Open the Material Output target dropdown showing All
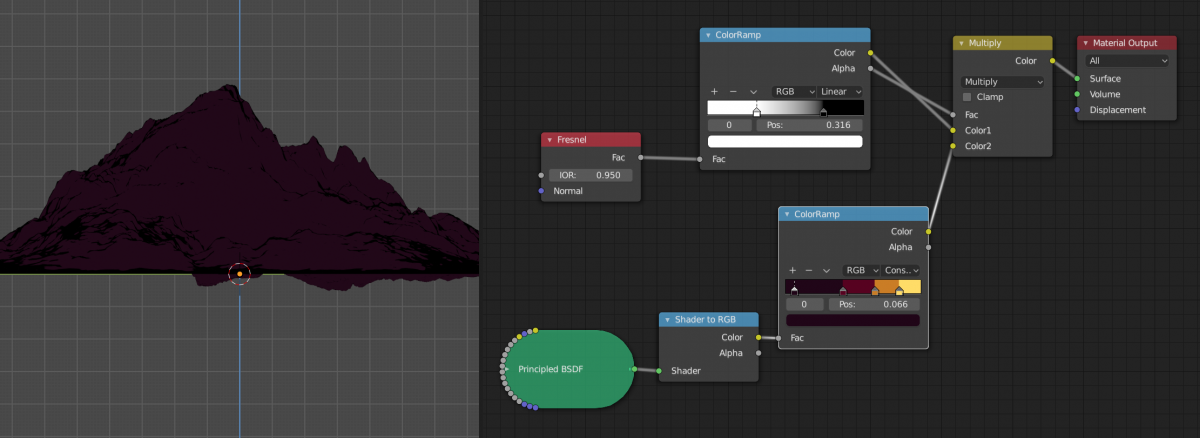Screen dimensions: 1200x438 [1127, 61]
